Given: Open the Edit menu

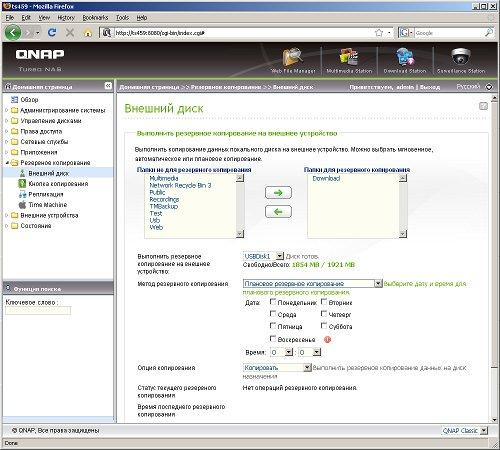Looking at the screenshot, I should pyautogui.click(x=26, y=18).
